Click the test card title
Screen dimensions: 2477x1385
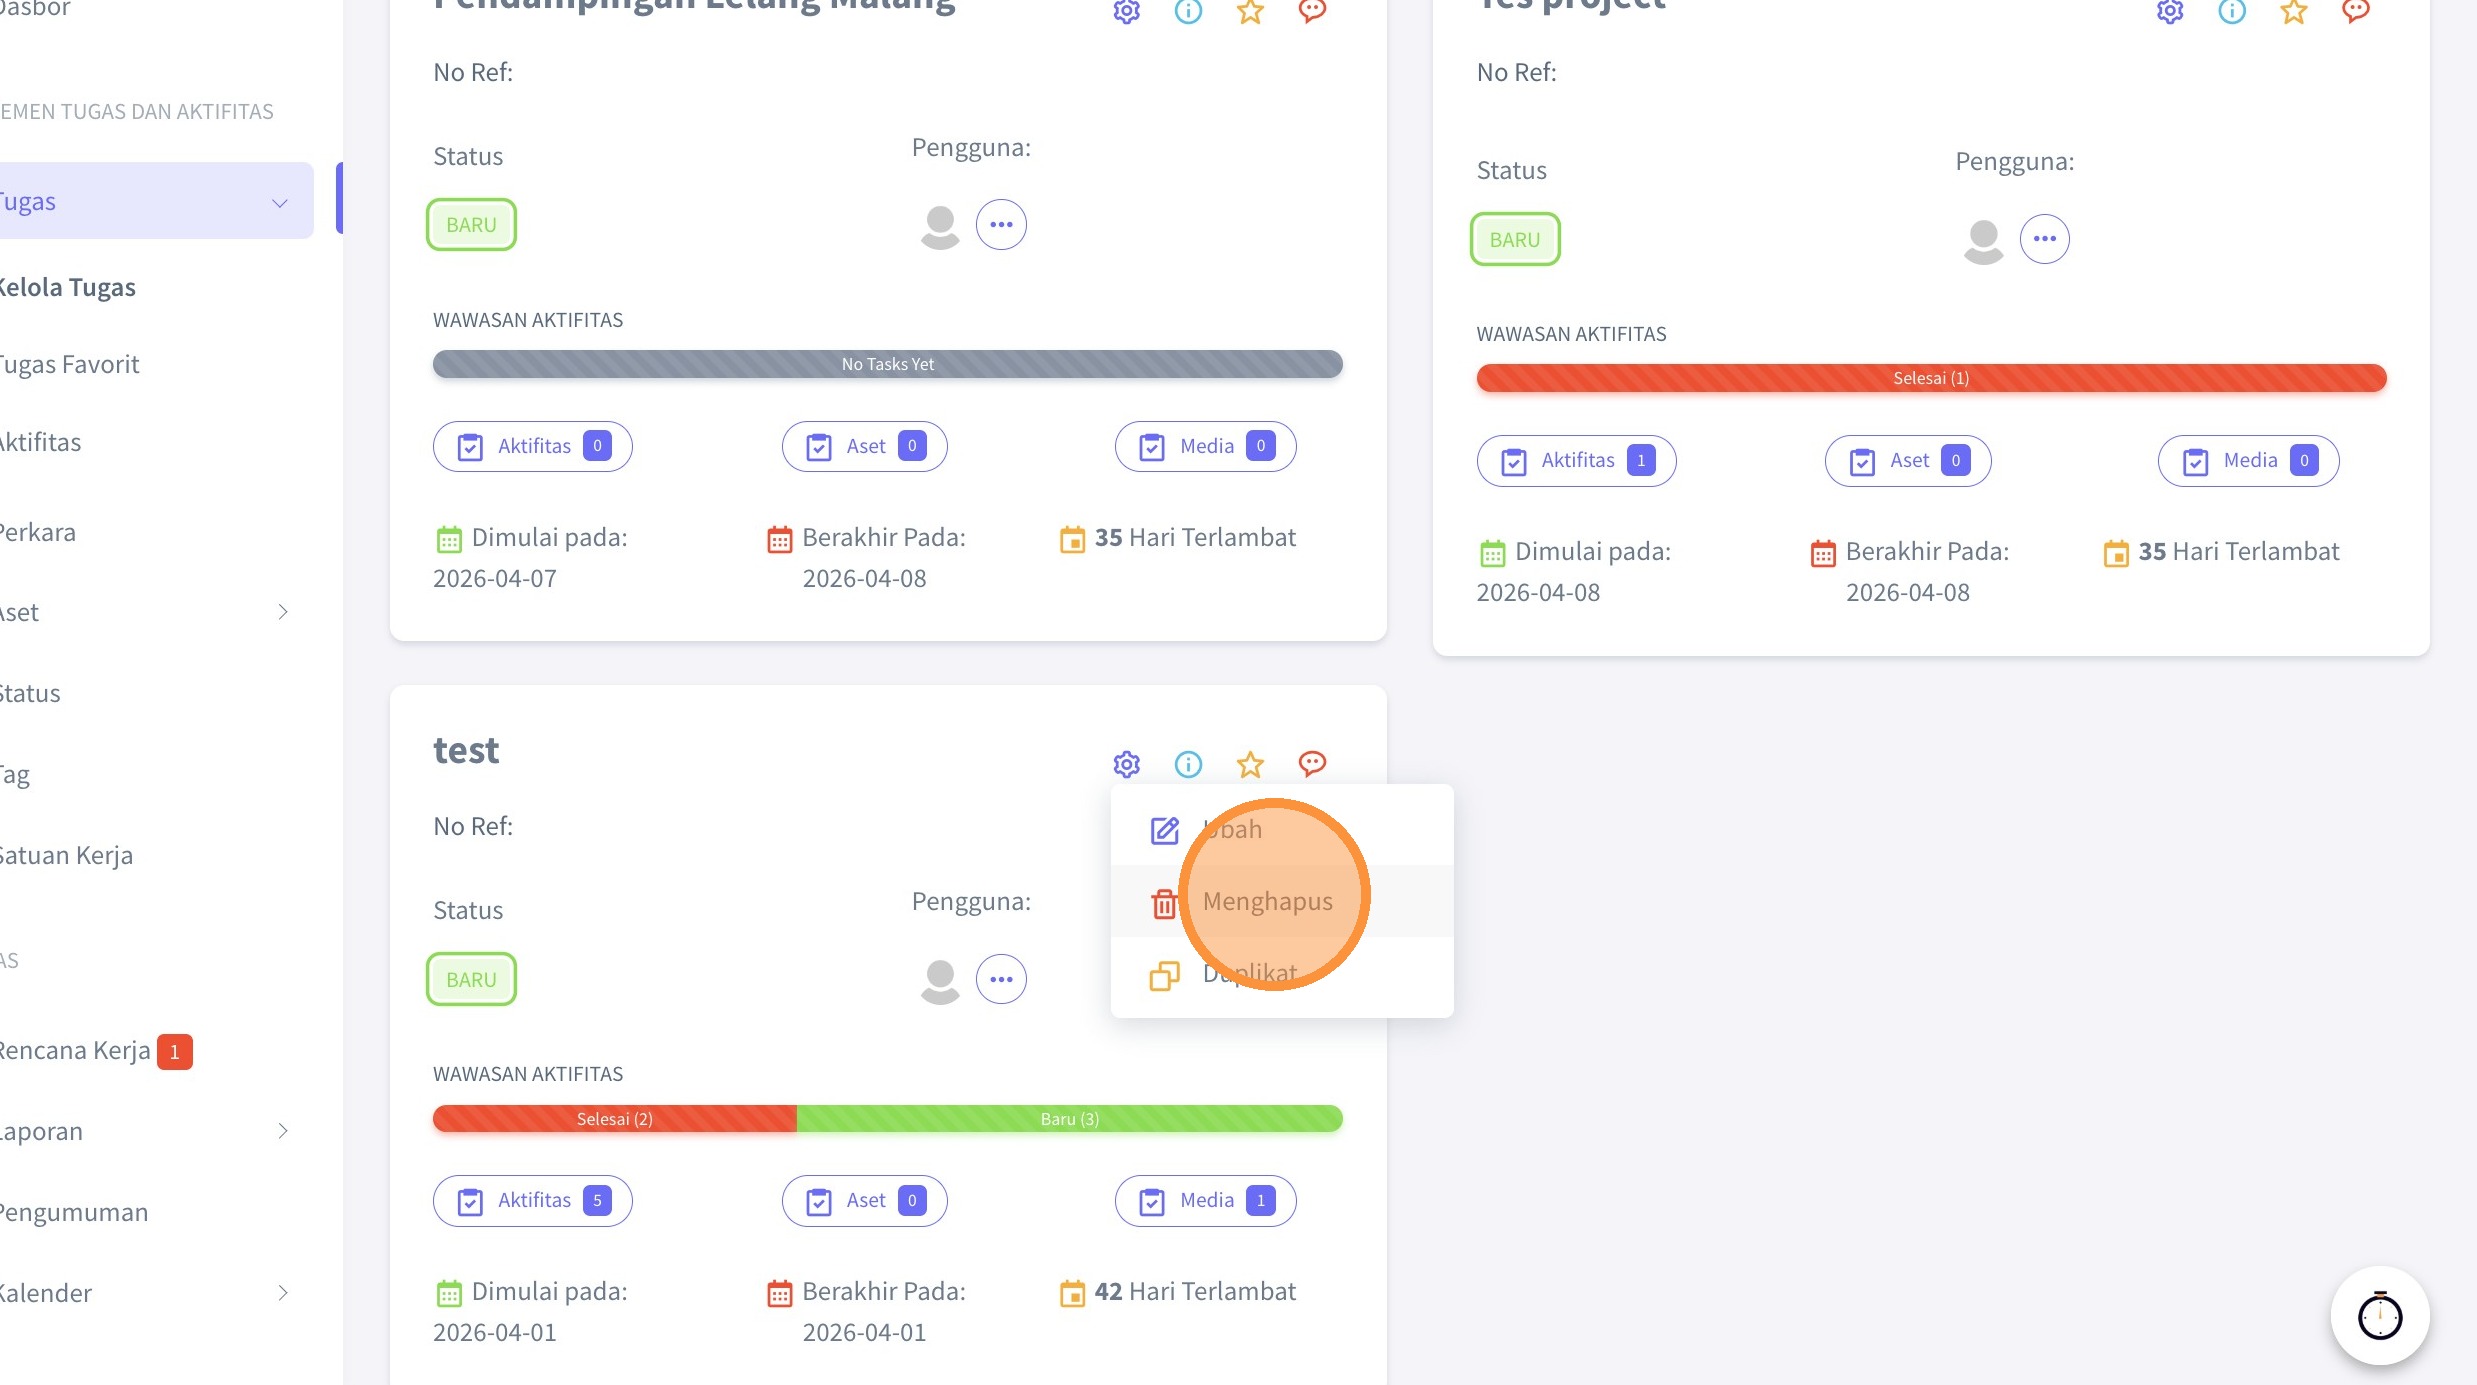click(466, 750)
